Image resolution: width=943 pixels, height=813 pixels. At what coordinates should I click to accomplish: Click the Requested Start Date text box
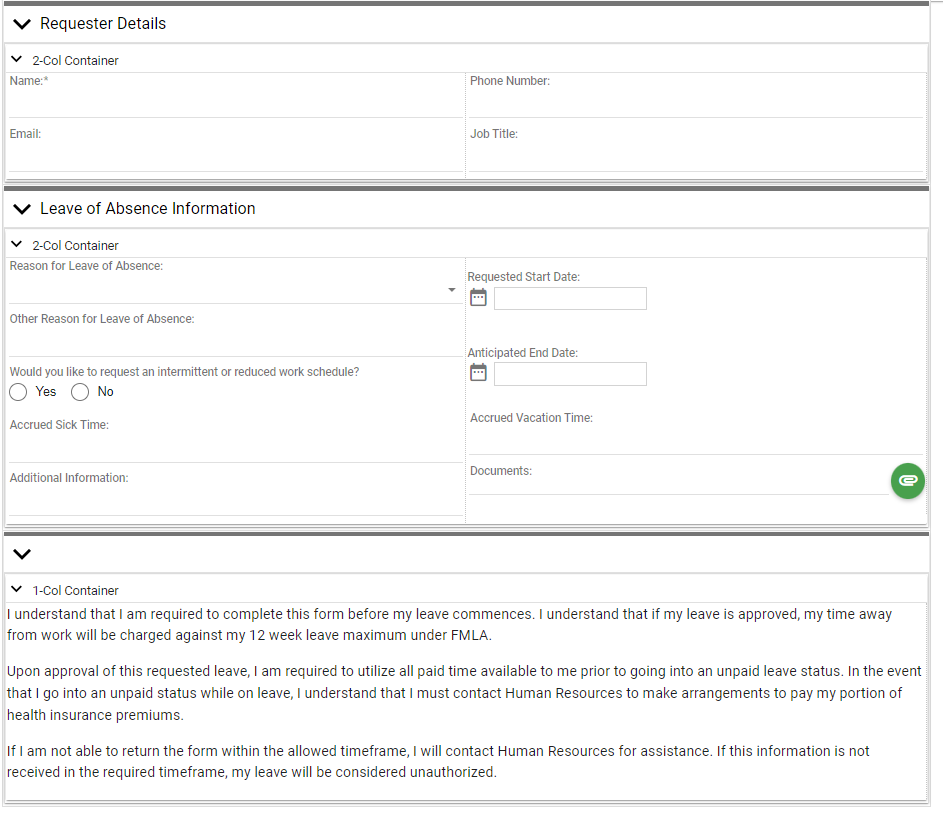[x=570, y=298]
